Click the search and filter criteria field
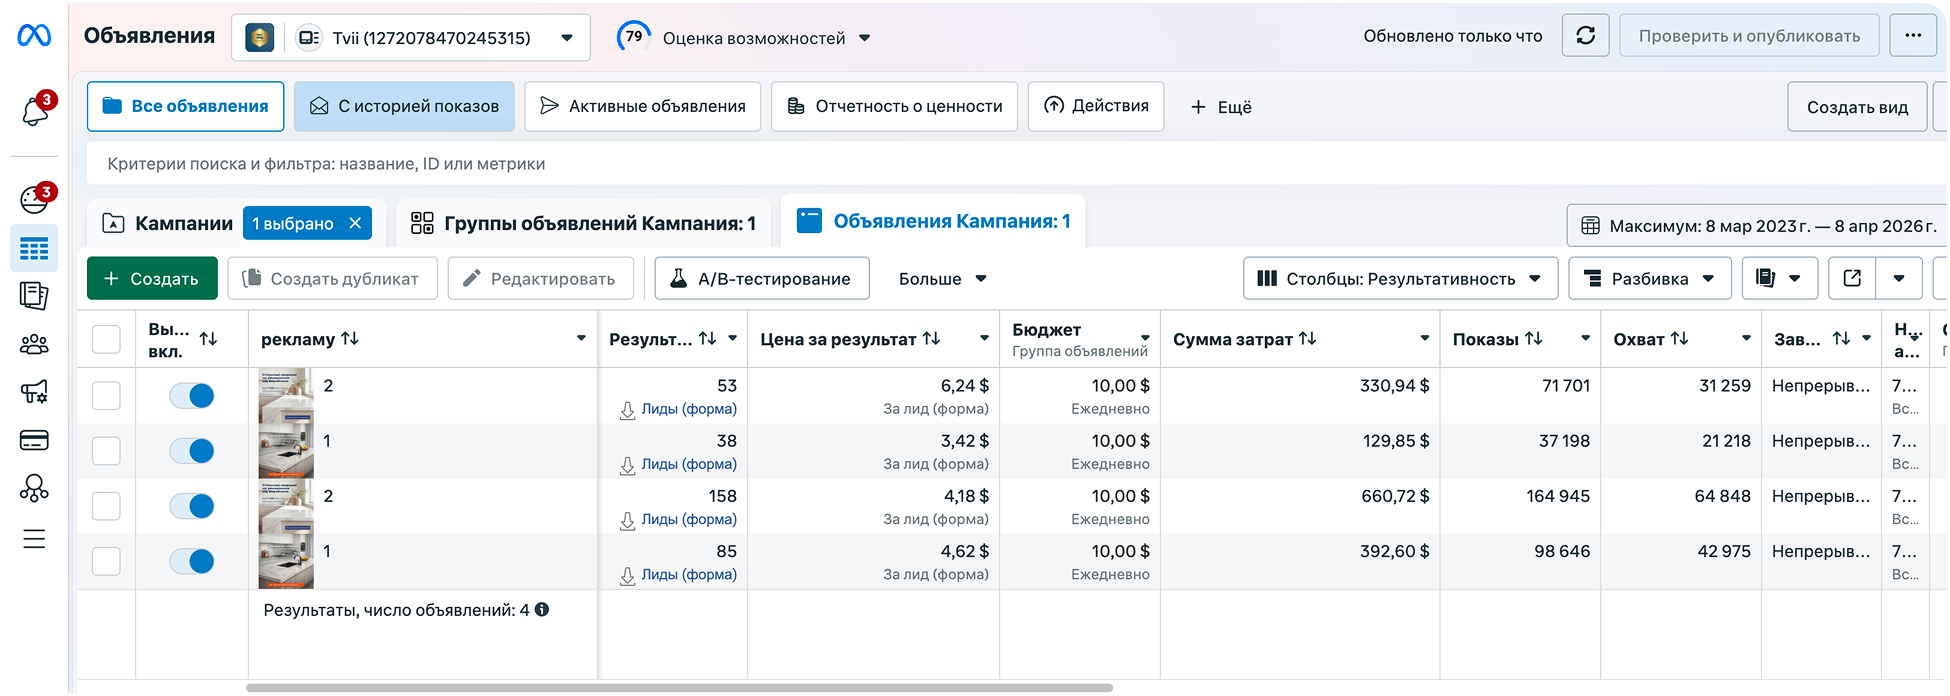 tap(1015, 164)
